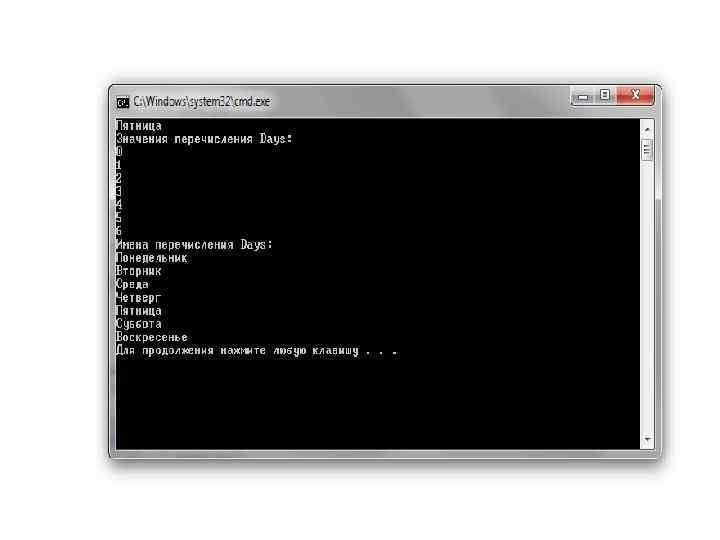Click the word 'Вторник' in the output
Image resolution: width=720 pixels, height=540 pixels.
point(139,271)
